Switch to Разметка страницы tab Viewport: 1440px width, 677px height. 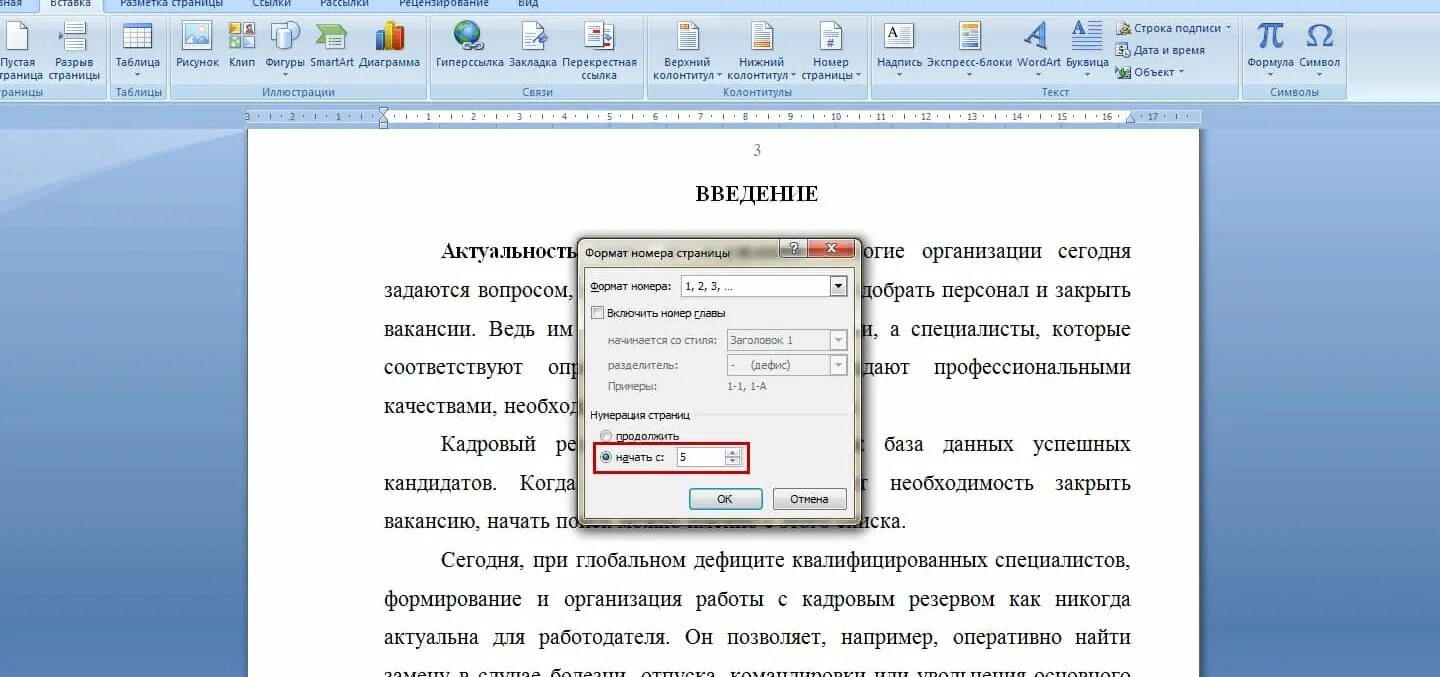[171, 4]
